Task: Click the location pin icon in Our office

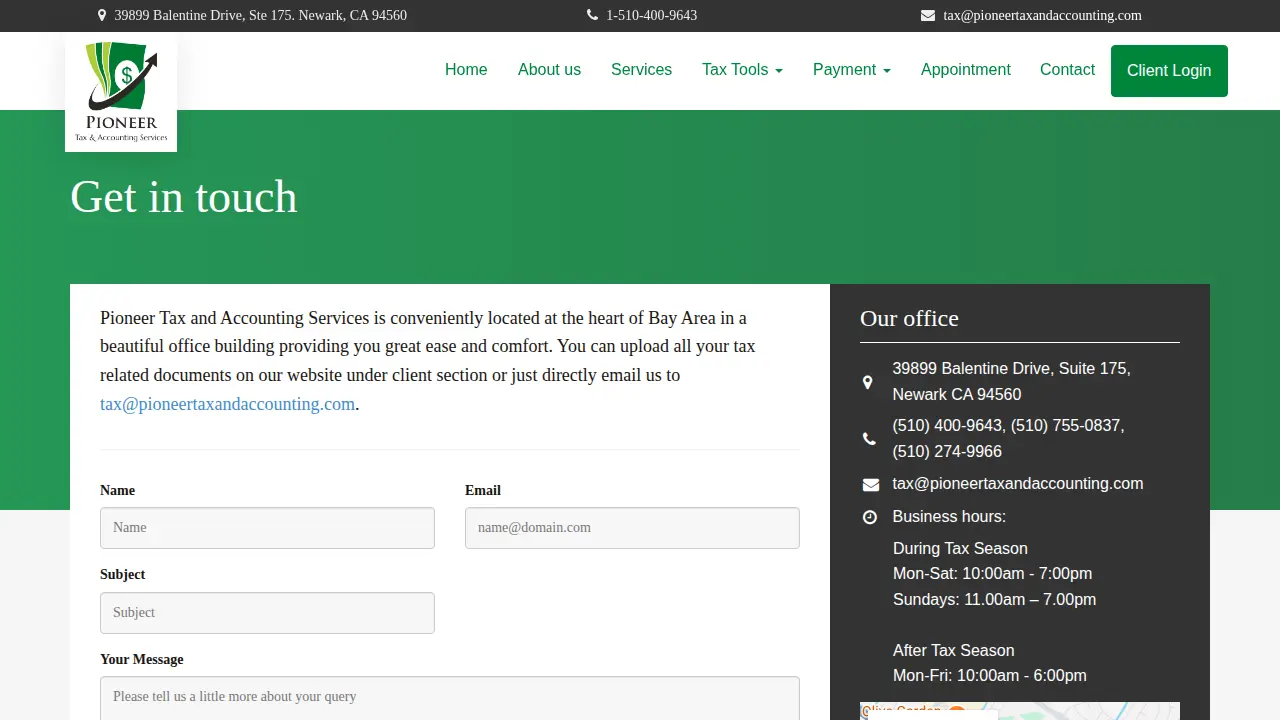Action: [867, 382]
